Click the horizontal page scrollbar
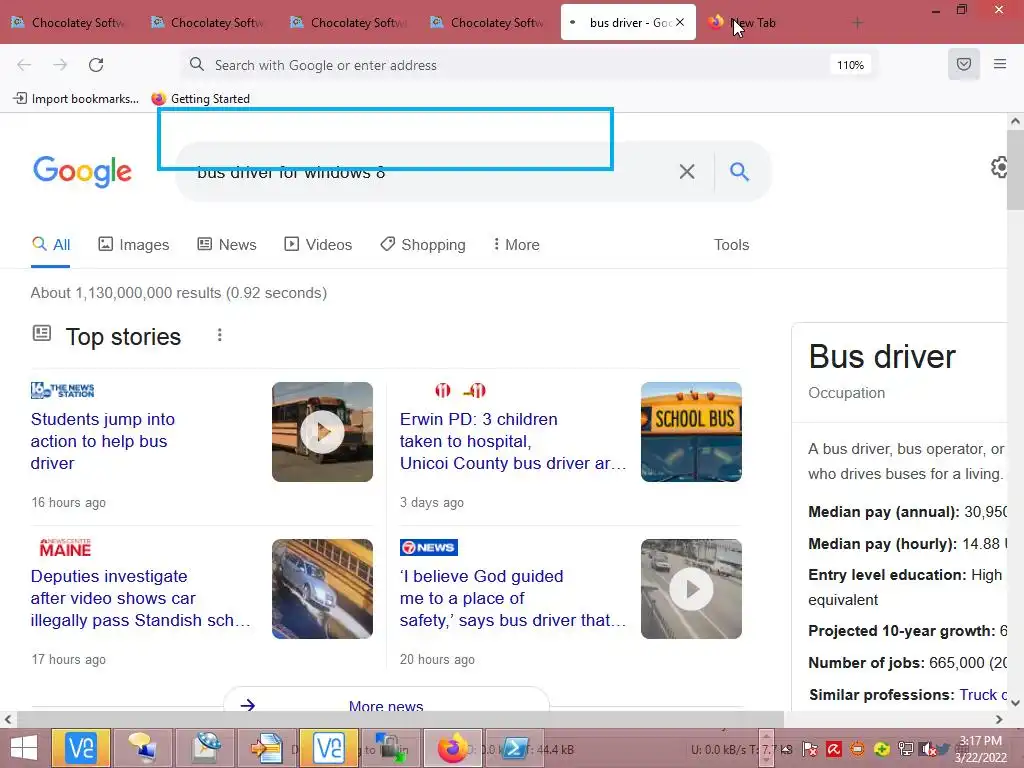This screenshot has width=1024, height=768. coord(399,719)
